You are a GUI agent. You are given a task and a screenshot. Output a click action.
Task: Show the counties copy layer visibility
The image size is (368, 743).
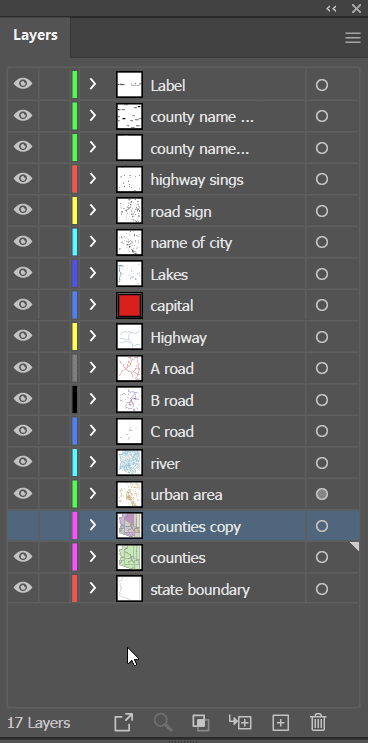[23, 526]
